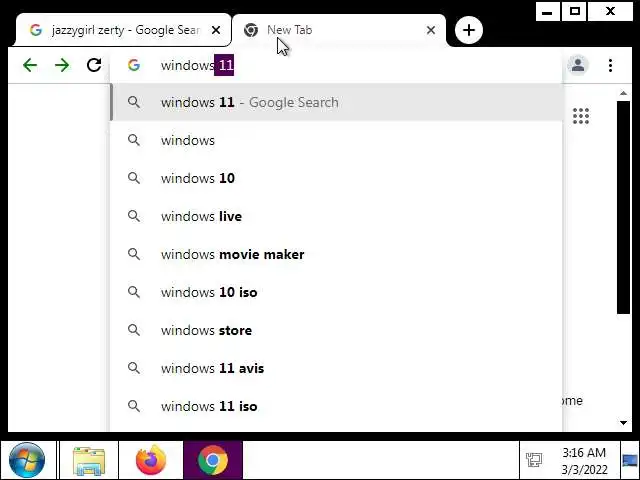
Task: Click the scrollbar up arrow
Action: (623, 93)
